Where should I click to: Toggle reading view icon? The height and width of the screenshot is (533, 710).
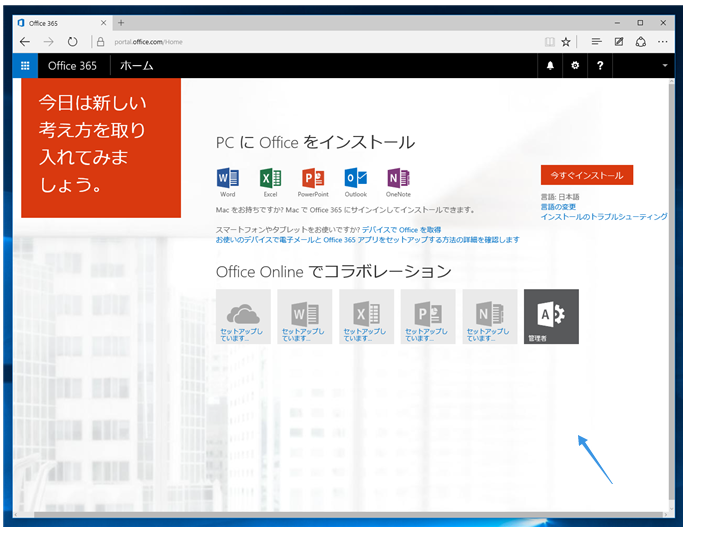[x=549, y=42]
